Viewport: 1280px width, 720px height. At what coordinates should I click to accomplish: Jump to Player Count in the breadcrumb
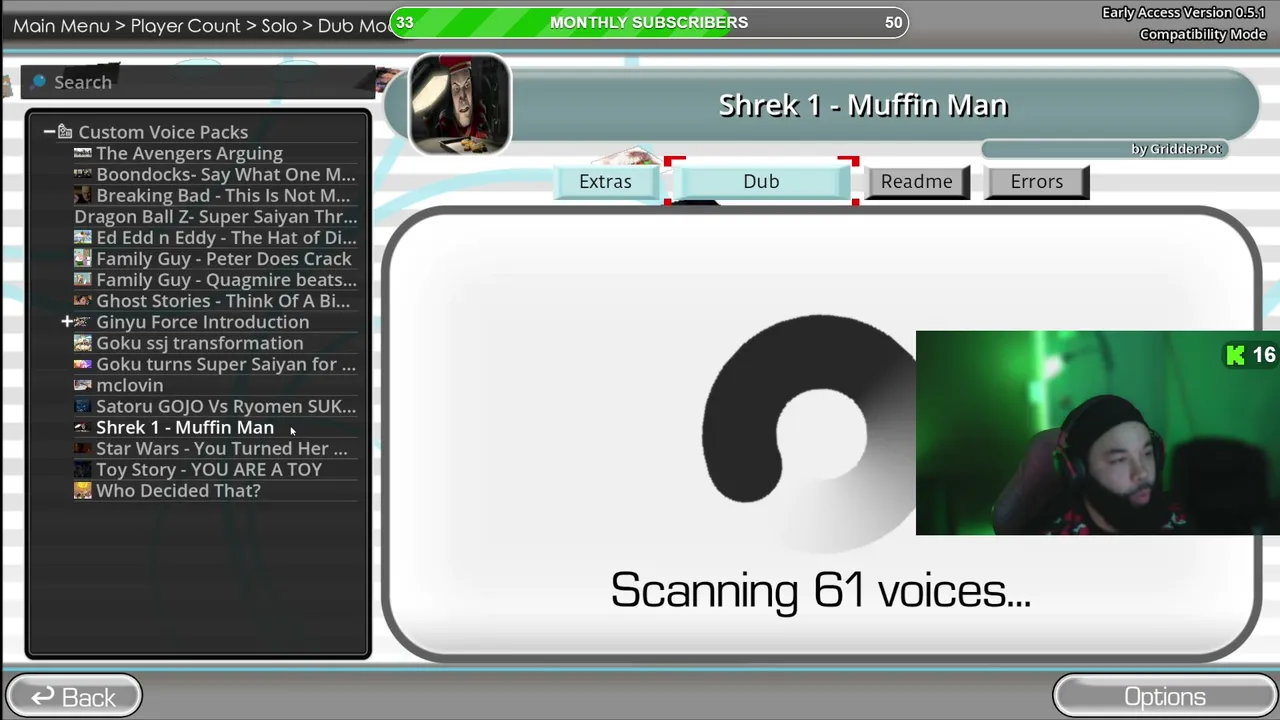tap(186, 26)
